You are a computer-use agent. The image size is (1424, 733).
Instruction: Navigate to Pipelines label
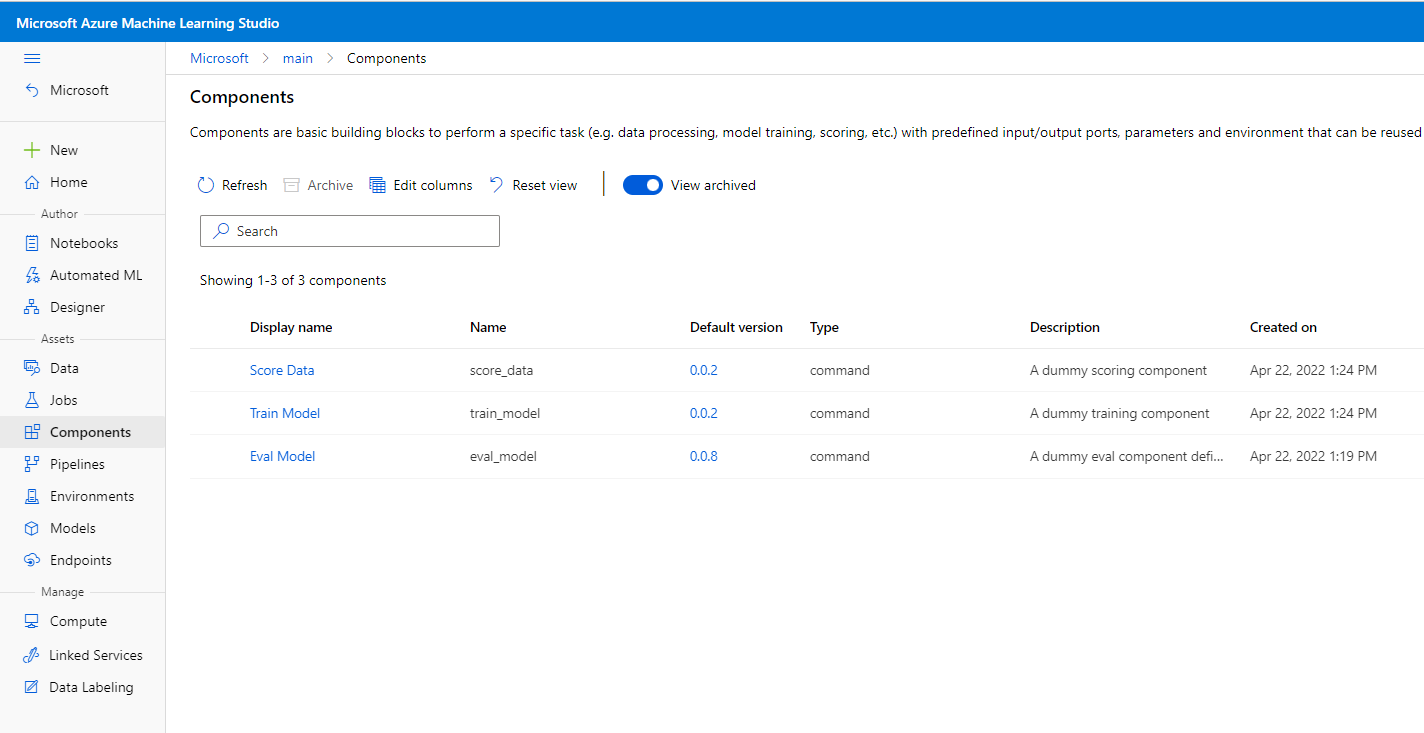tap(77, 464)
